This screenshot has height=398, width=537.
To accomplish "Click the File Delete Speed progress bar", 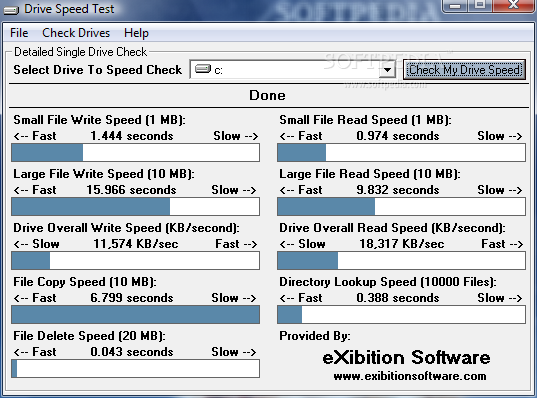I will coord(136,369).
